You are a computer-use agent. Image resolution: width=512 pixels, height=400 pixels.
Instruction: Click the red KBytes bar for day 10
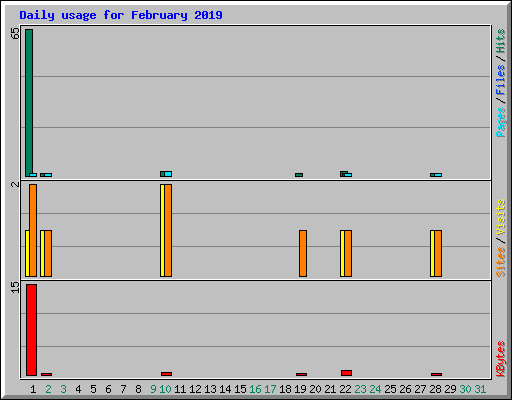coord(166,374)
